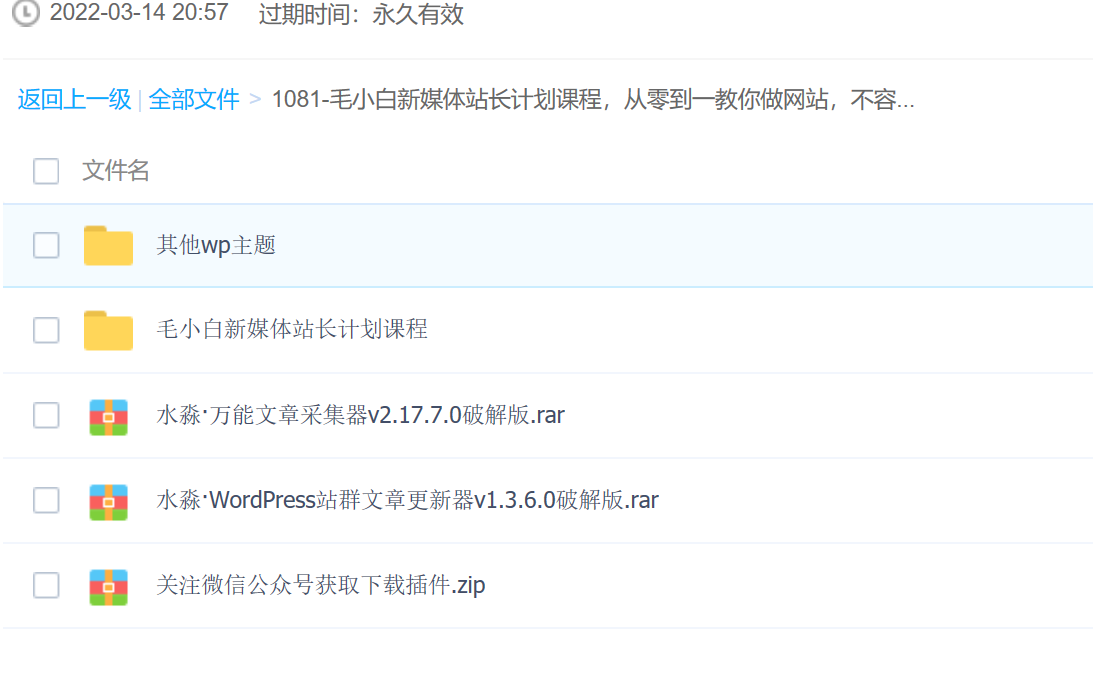
Task: Click the current breadcrumb path starting with 1081-毛小白
Action: 593,100
